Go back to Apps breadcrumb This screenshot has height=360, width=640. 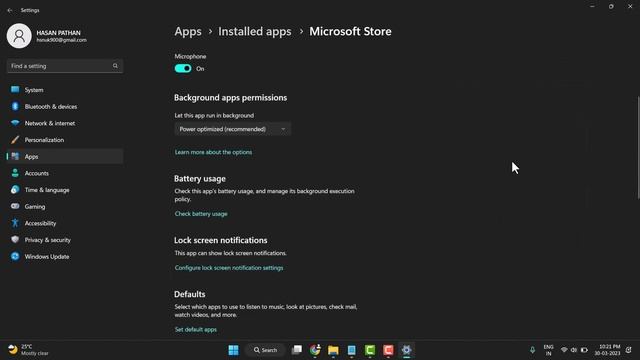(188, 31)
